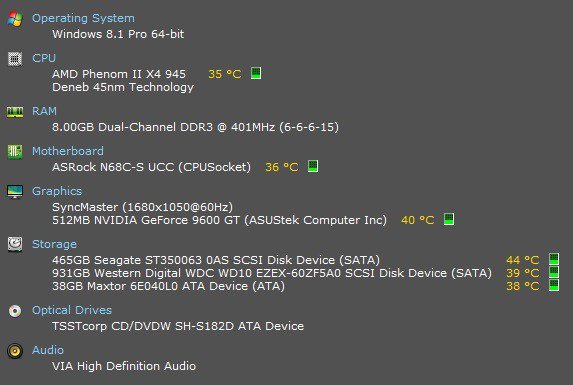
Task: Open the Graphics section heading
Action: tap(57, 191)
